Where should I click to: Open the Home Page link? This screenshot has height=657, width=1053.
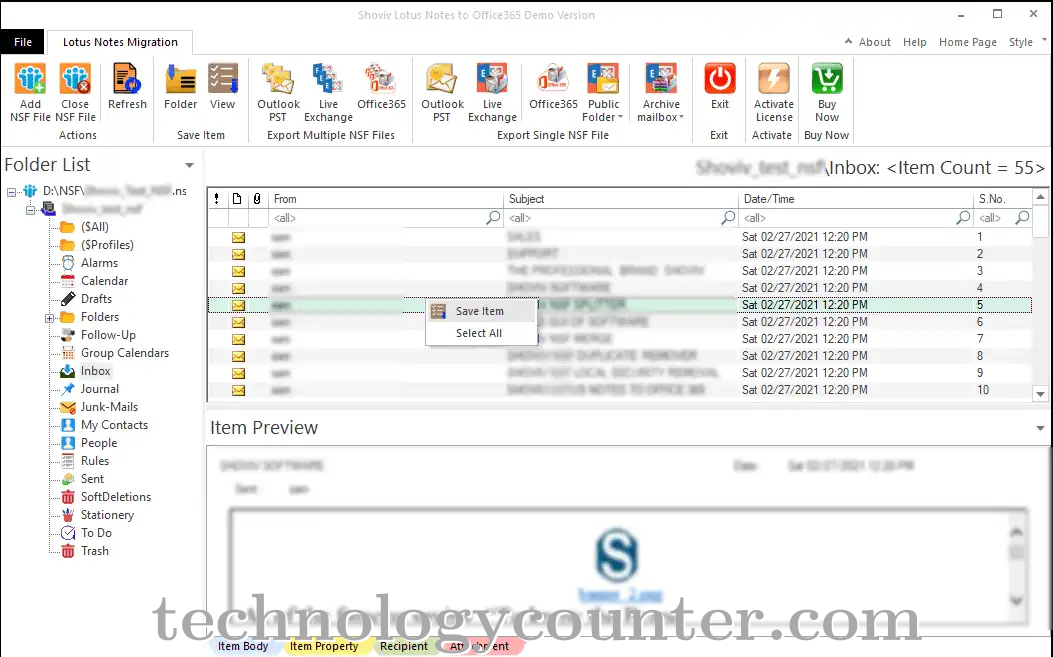968,42
